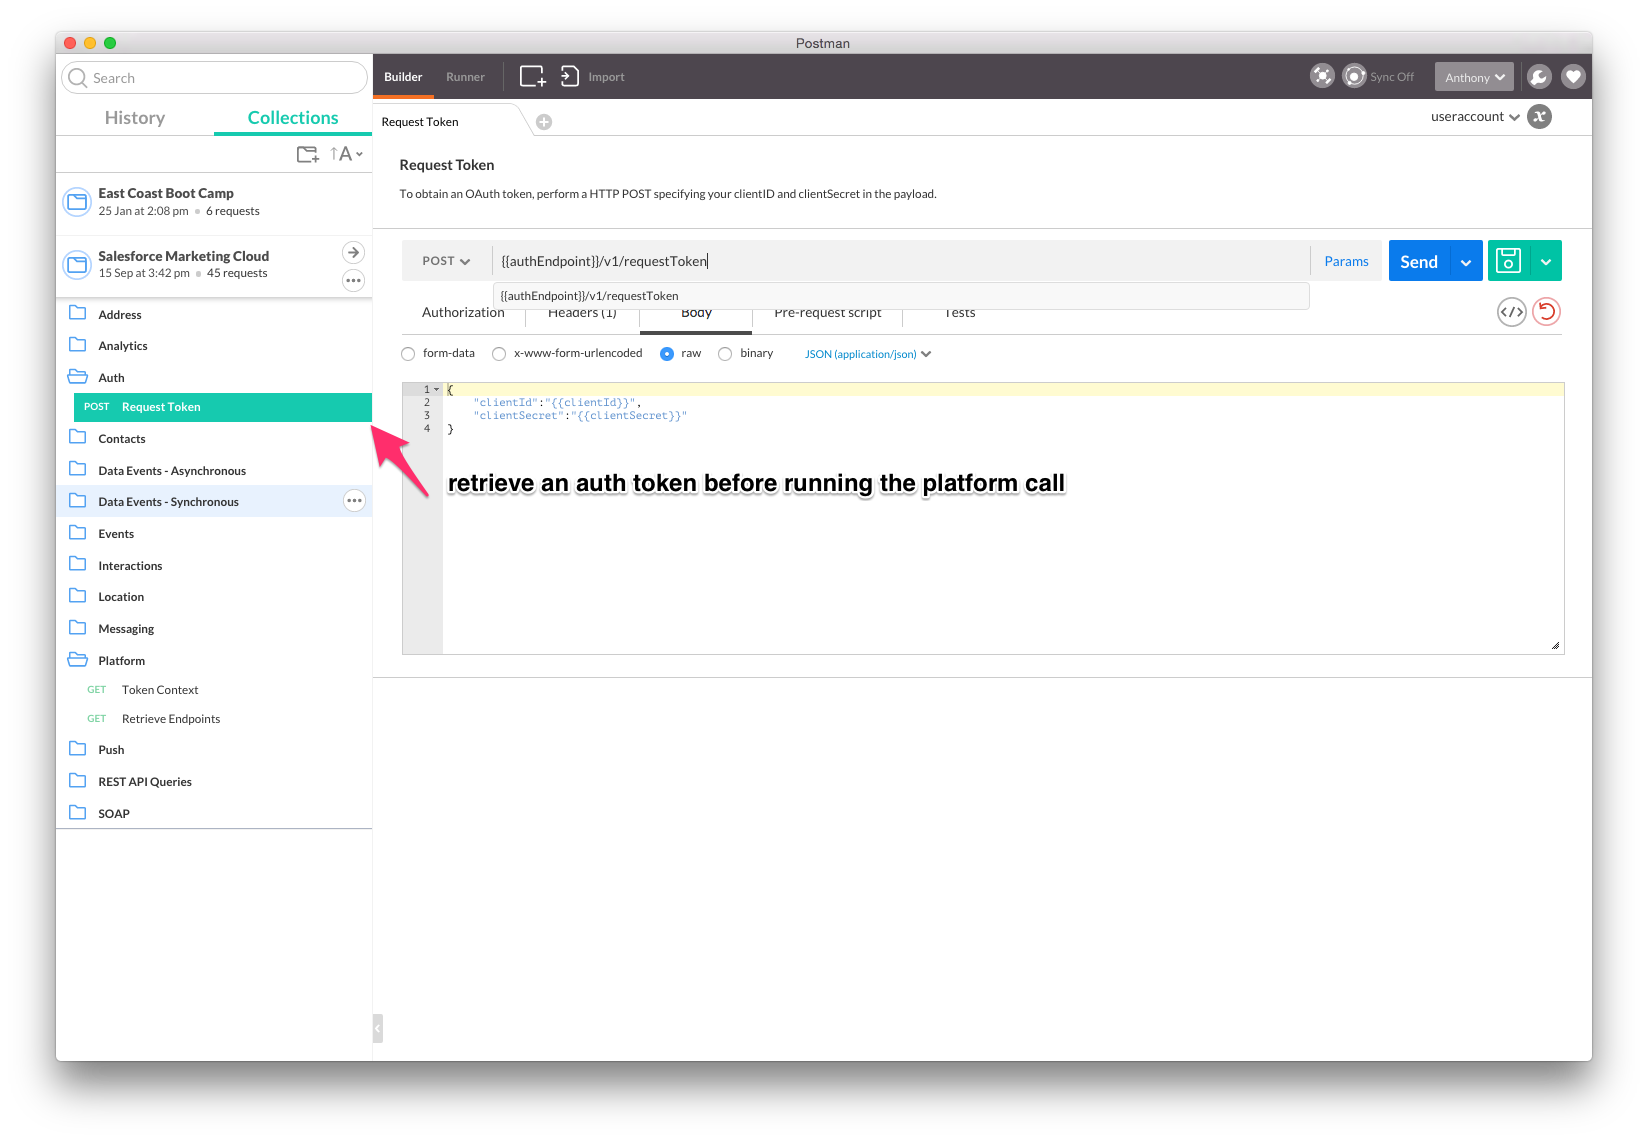Open the useraccount environment dropdown

(x=1475, y=117)
